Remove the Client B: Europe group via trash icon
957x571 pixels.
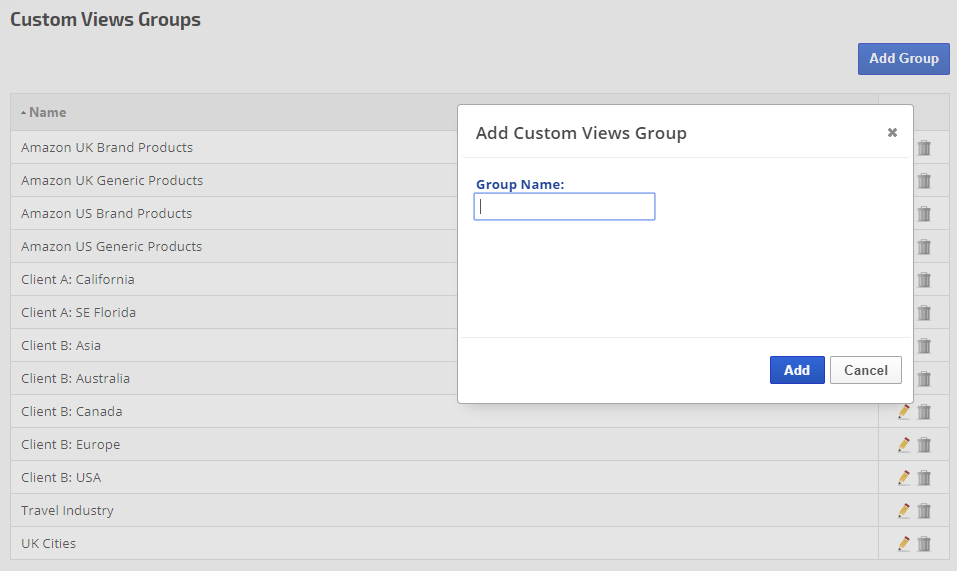[x=924, y=444]
